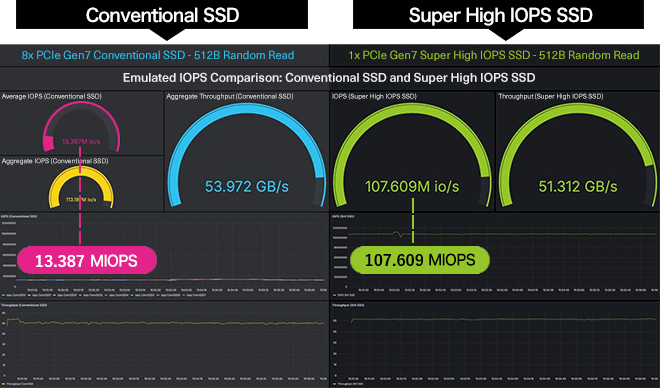This screenshot has height=388, width=660.
Task: Open the Aggregate Throughput (Conventional SSD) panel title
Action: point(230,96)
